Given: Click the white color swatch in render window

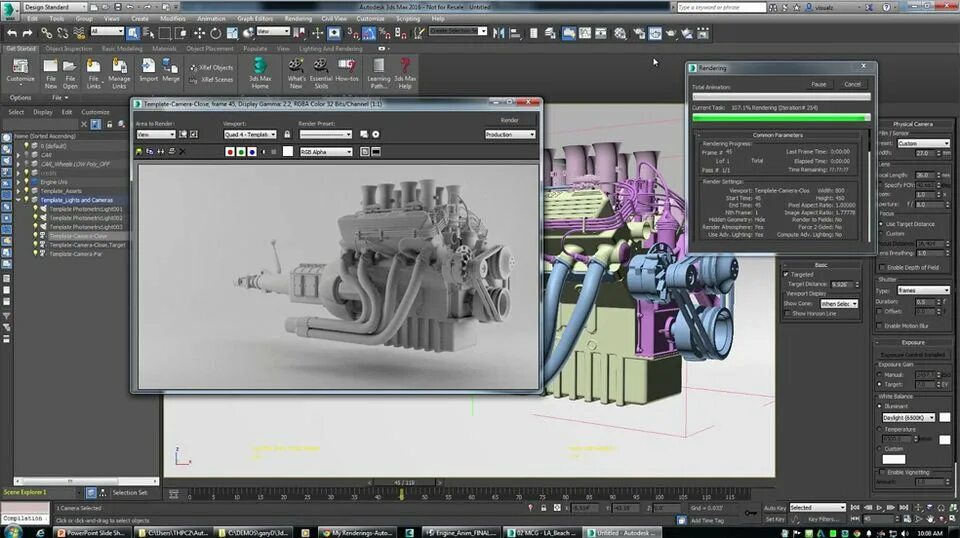Looking at the screenshot, I should point(288,152).
